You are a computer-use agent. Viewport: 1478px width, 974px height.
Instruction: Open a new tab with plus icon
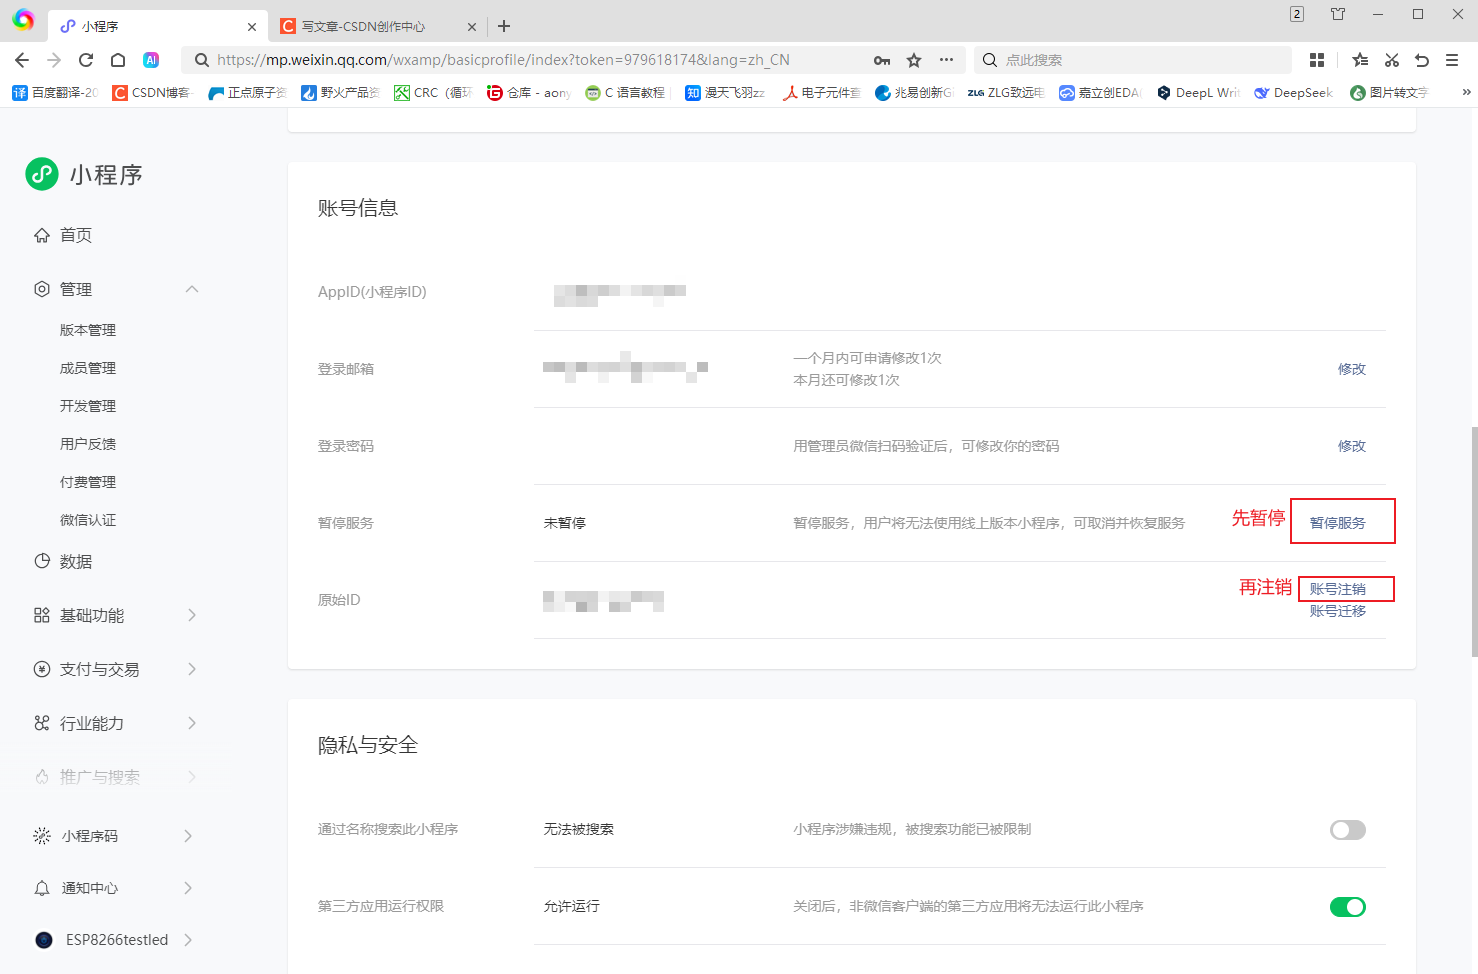[504, 26]
